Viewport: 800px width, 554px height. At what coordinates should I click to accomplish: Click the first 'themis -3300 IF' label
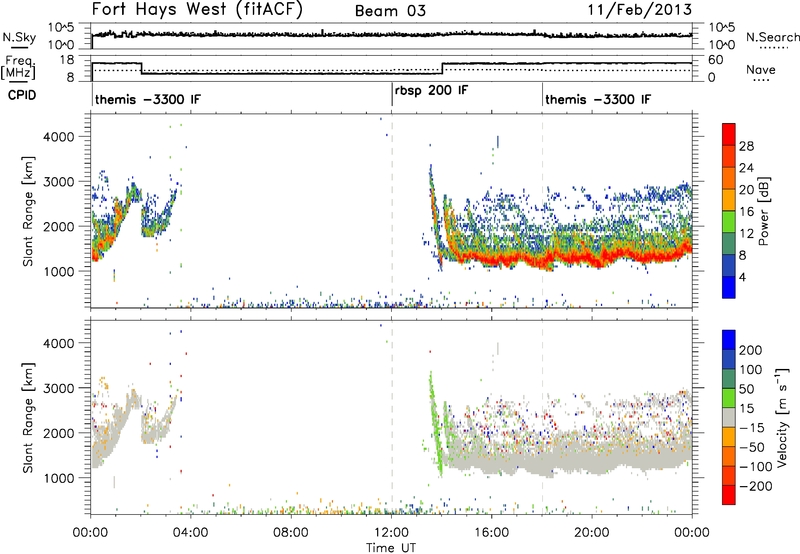148,99
